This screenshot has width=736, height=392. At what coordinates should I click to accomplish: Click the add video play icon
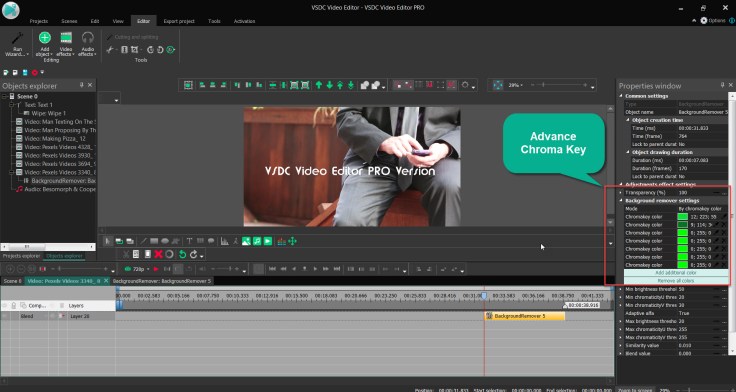coord(268,241)
